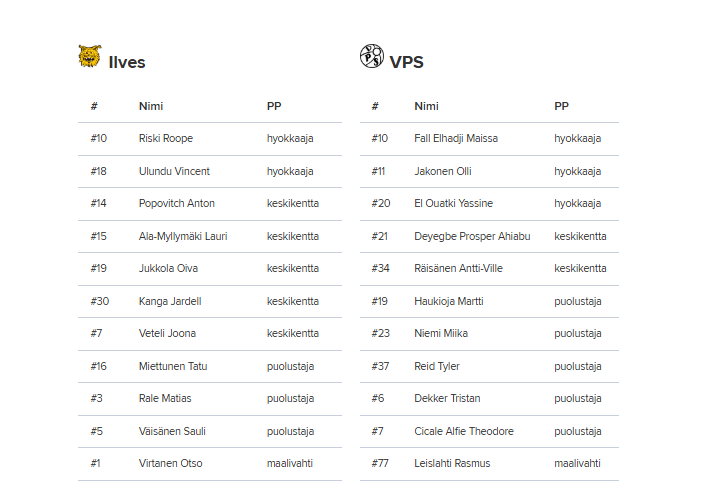Click the Ilves lynx team logo
Image resolution: width=720 pixels, height=496 pixels.
90,57
